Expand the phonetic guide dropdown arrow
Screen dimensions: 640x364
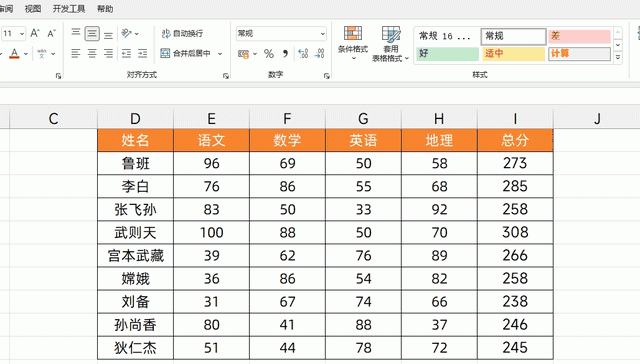(53, 54)
